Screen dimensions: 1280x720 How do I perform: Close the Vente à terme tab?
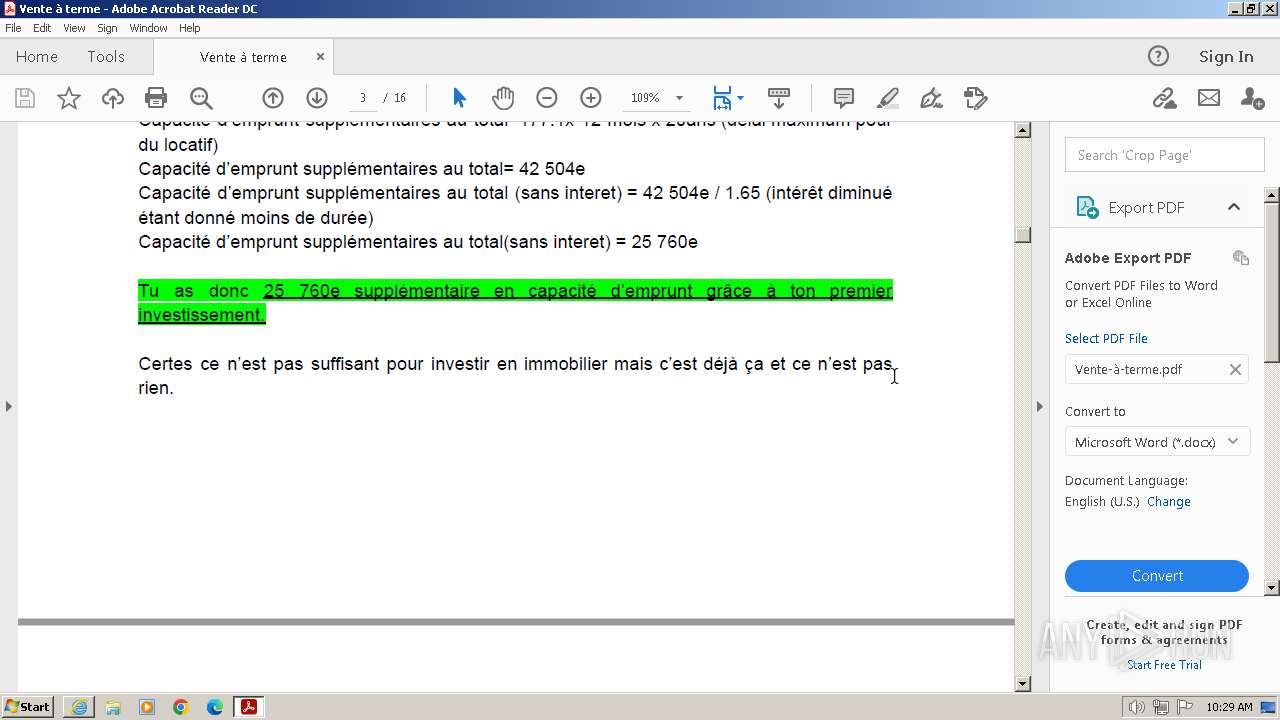320,57
